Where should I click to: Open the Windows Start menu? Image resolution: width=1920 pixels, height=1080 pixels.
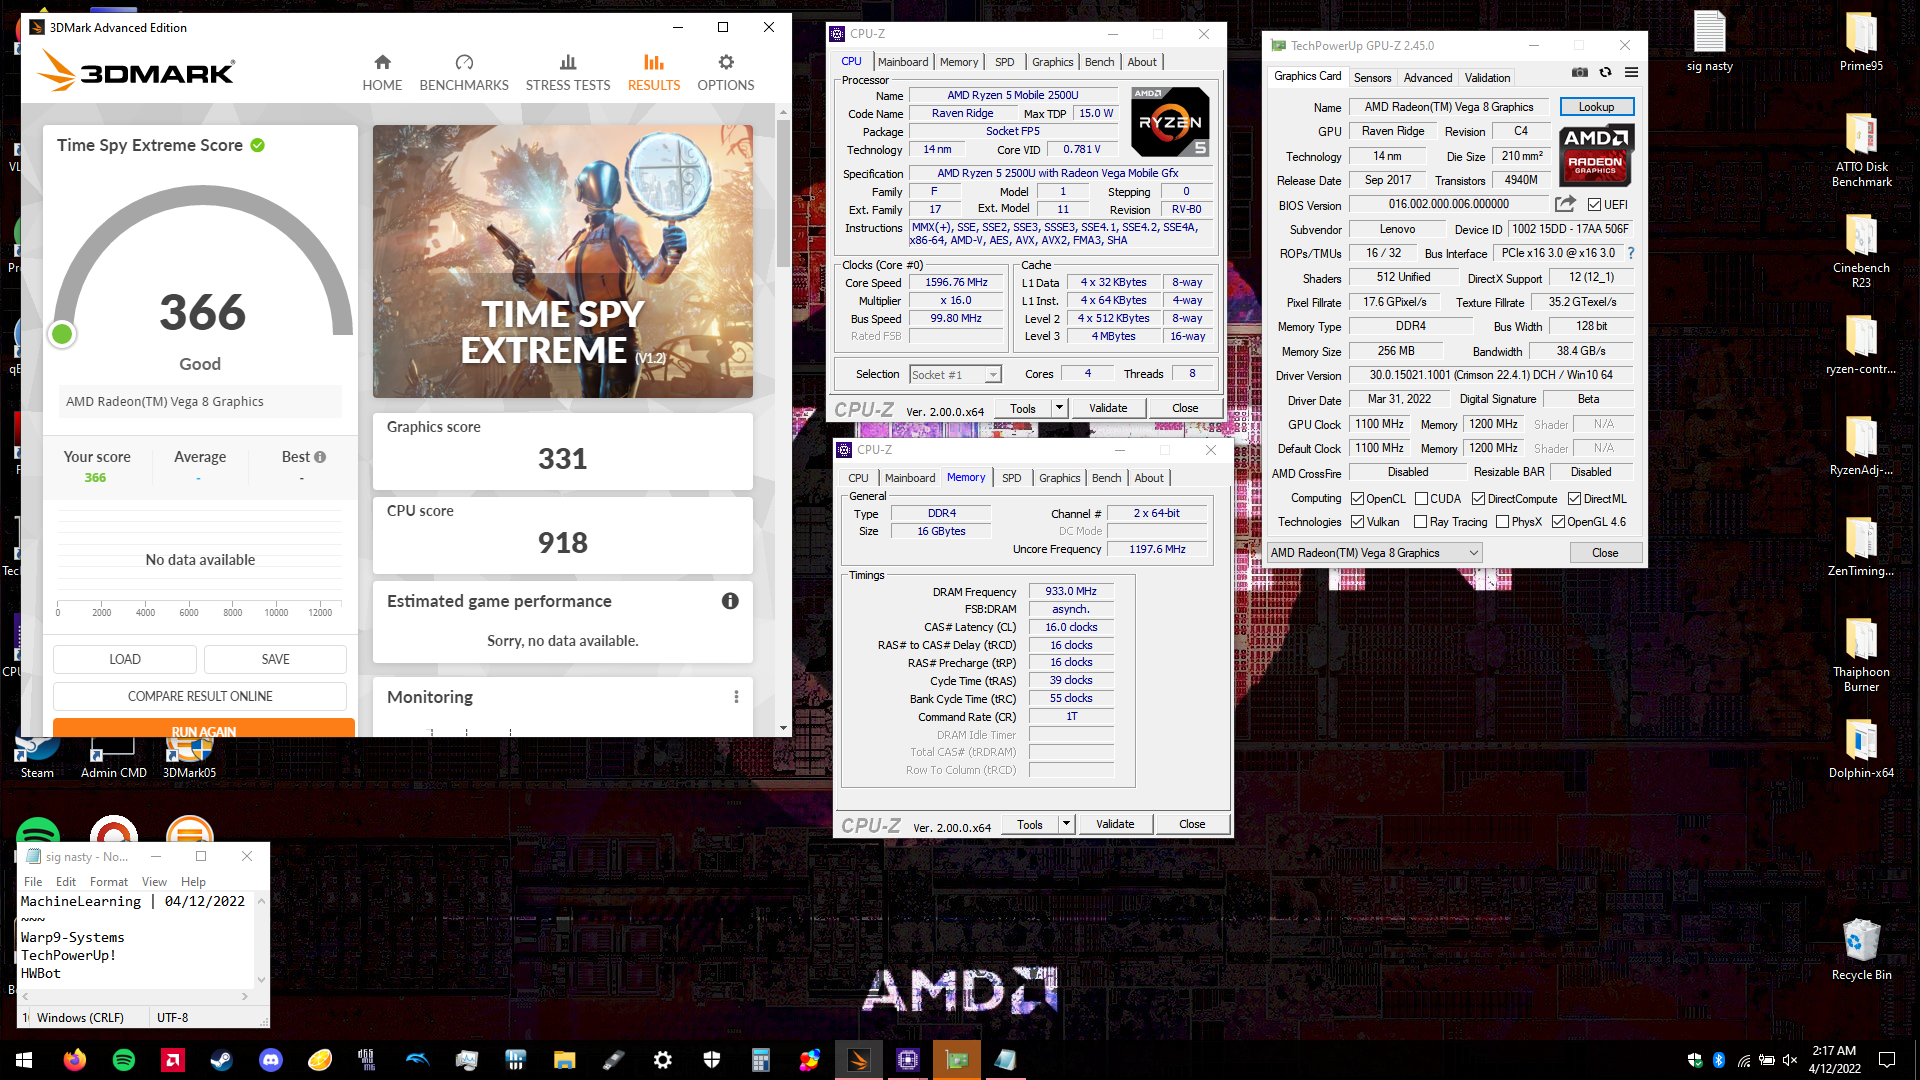[24, 1060]
